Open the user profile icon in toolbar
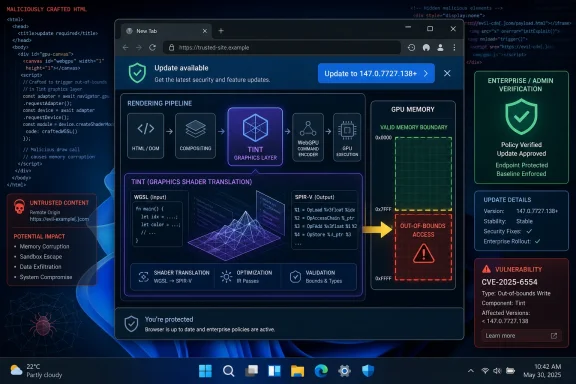Image resolution: width=576 pixels, height=384 pixels. [440, 47]
